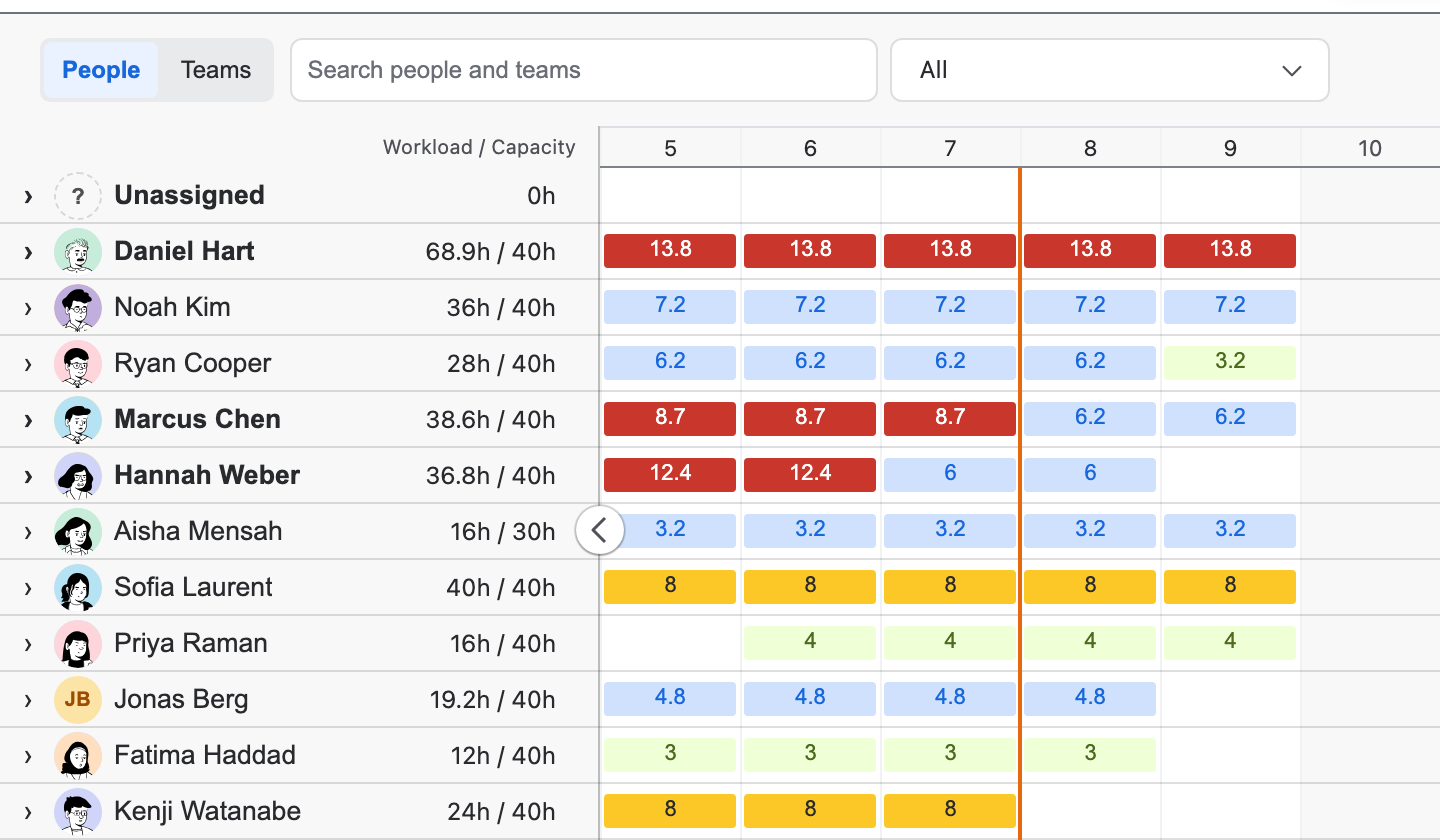Click Fatima Haddad's 3 cell on day 8
This screenshot has height=840, width=1440.
tap(1090, 755)
